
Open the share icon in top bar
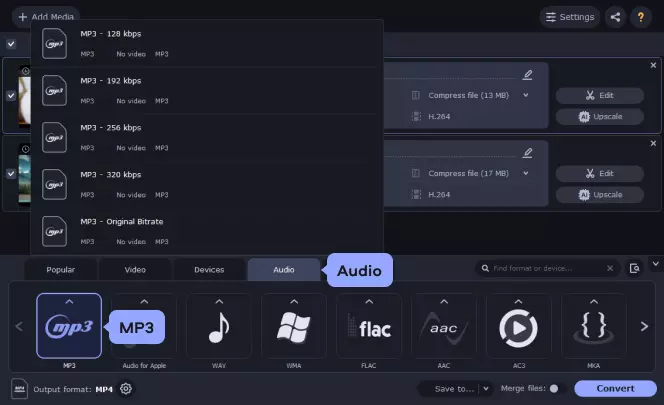(x=615, y=17)
